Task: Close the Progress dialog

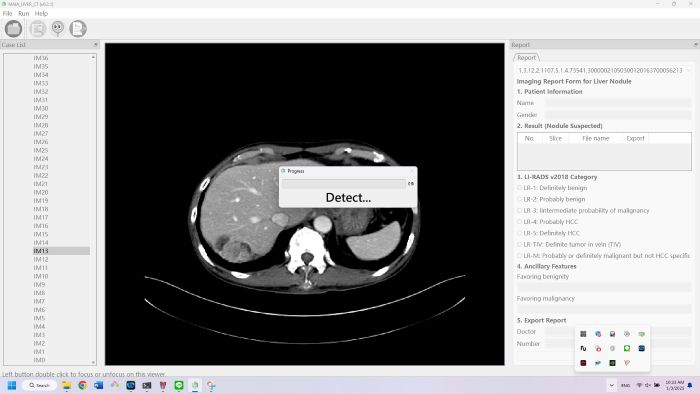Action: pos(412,171)
